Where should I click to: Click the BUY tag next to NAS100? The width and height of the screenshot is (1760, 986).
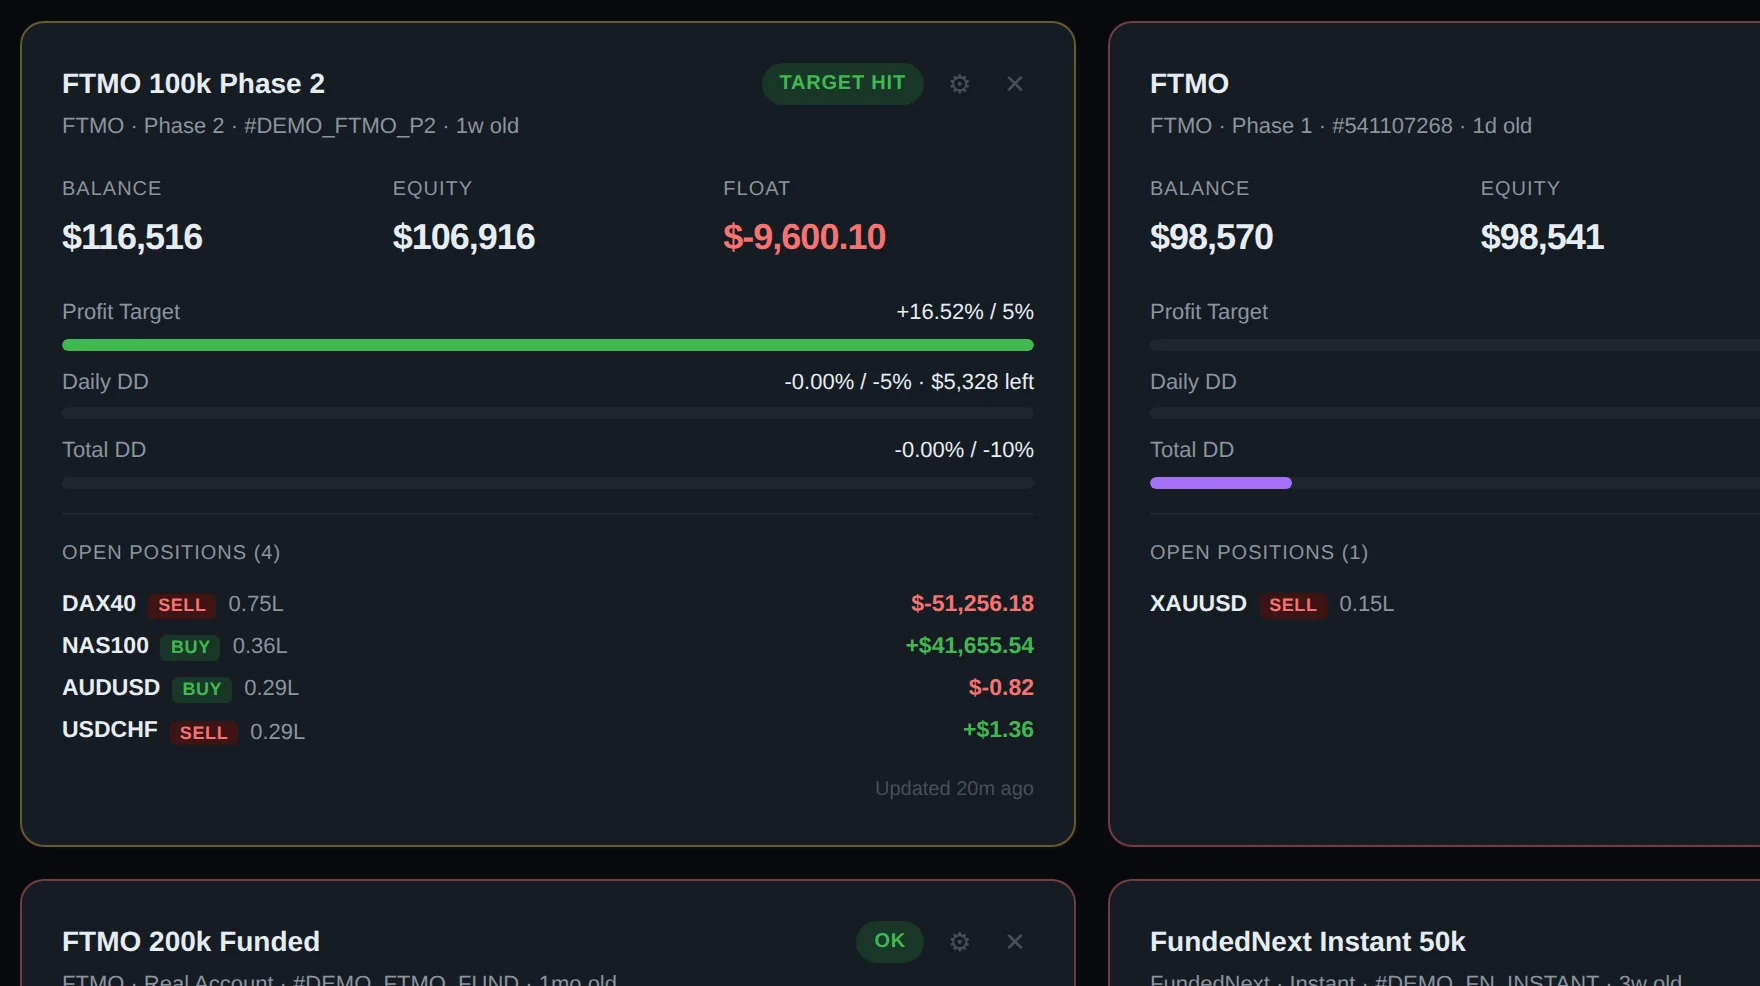point(190,647)
